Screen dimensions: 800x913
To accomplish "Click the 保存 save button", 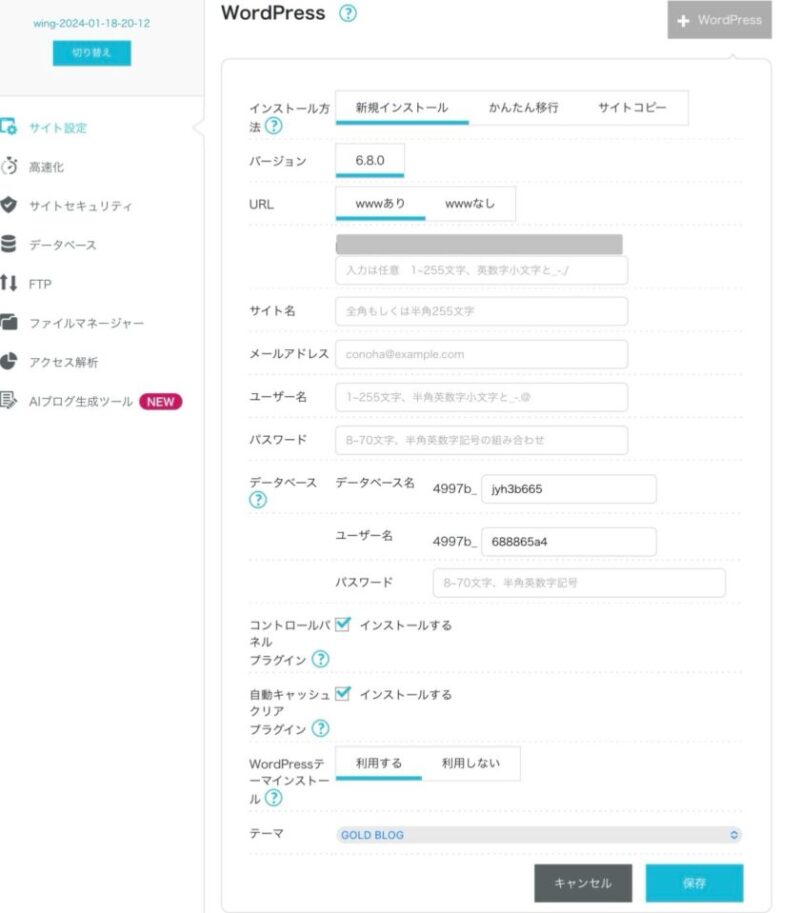I will click(695, 883).
